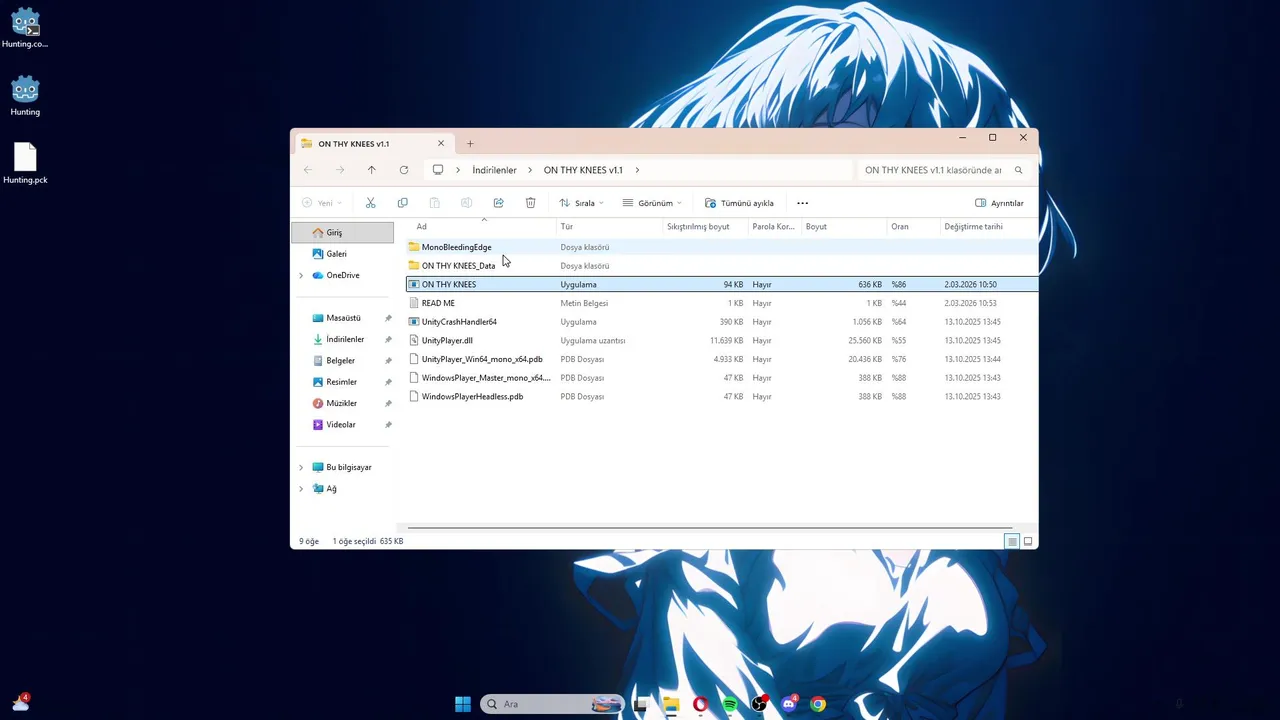Viewport: 1280px width, 720px height.
Task: Add a new Explorer tab
Action: point(470,143)
